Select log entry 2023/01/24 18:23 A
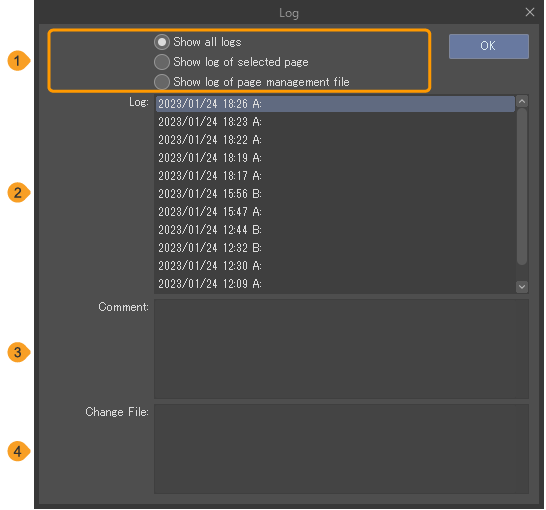The image size is (546, 510). click(x=335, y=122)
